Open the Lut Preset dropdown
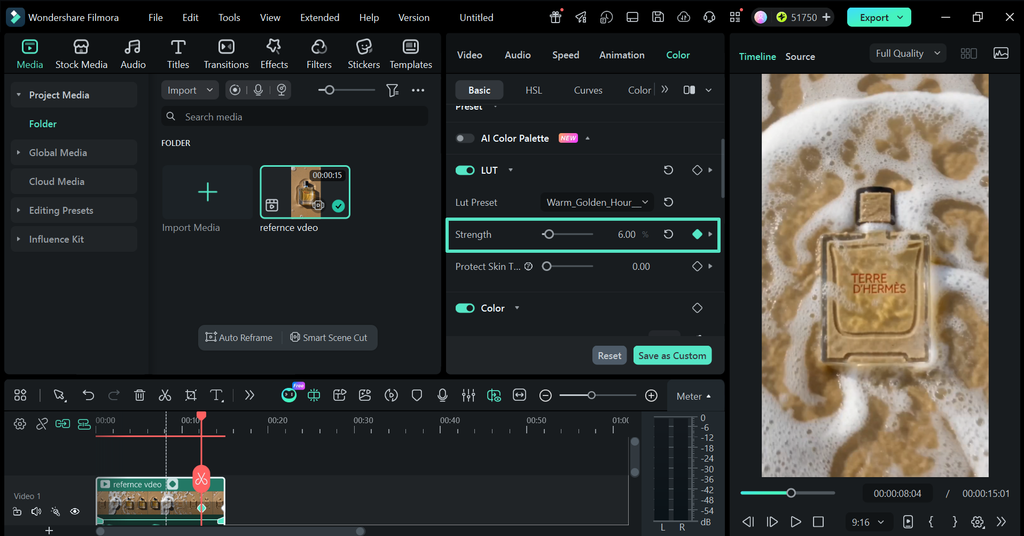The width and height of the screenshot is (1024, 536). [x=597, y=202]
